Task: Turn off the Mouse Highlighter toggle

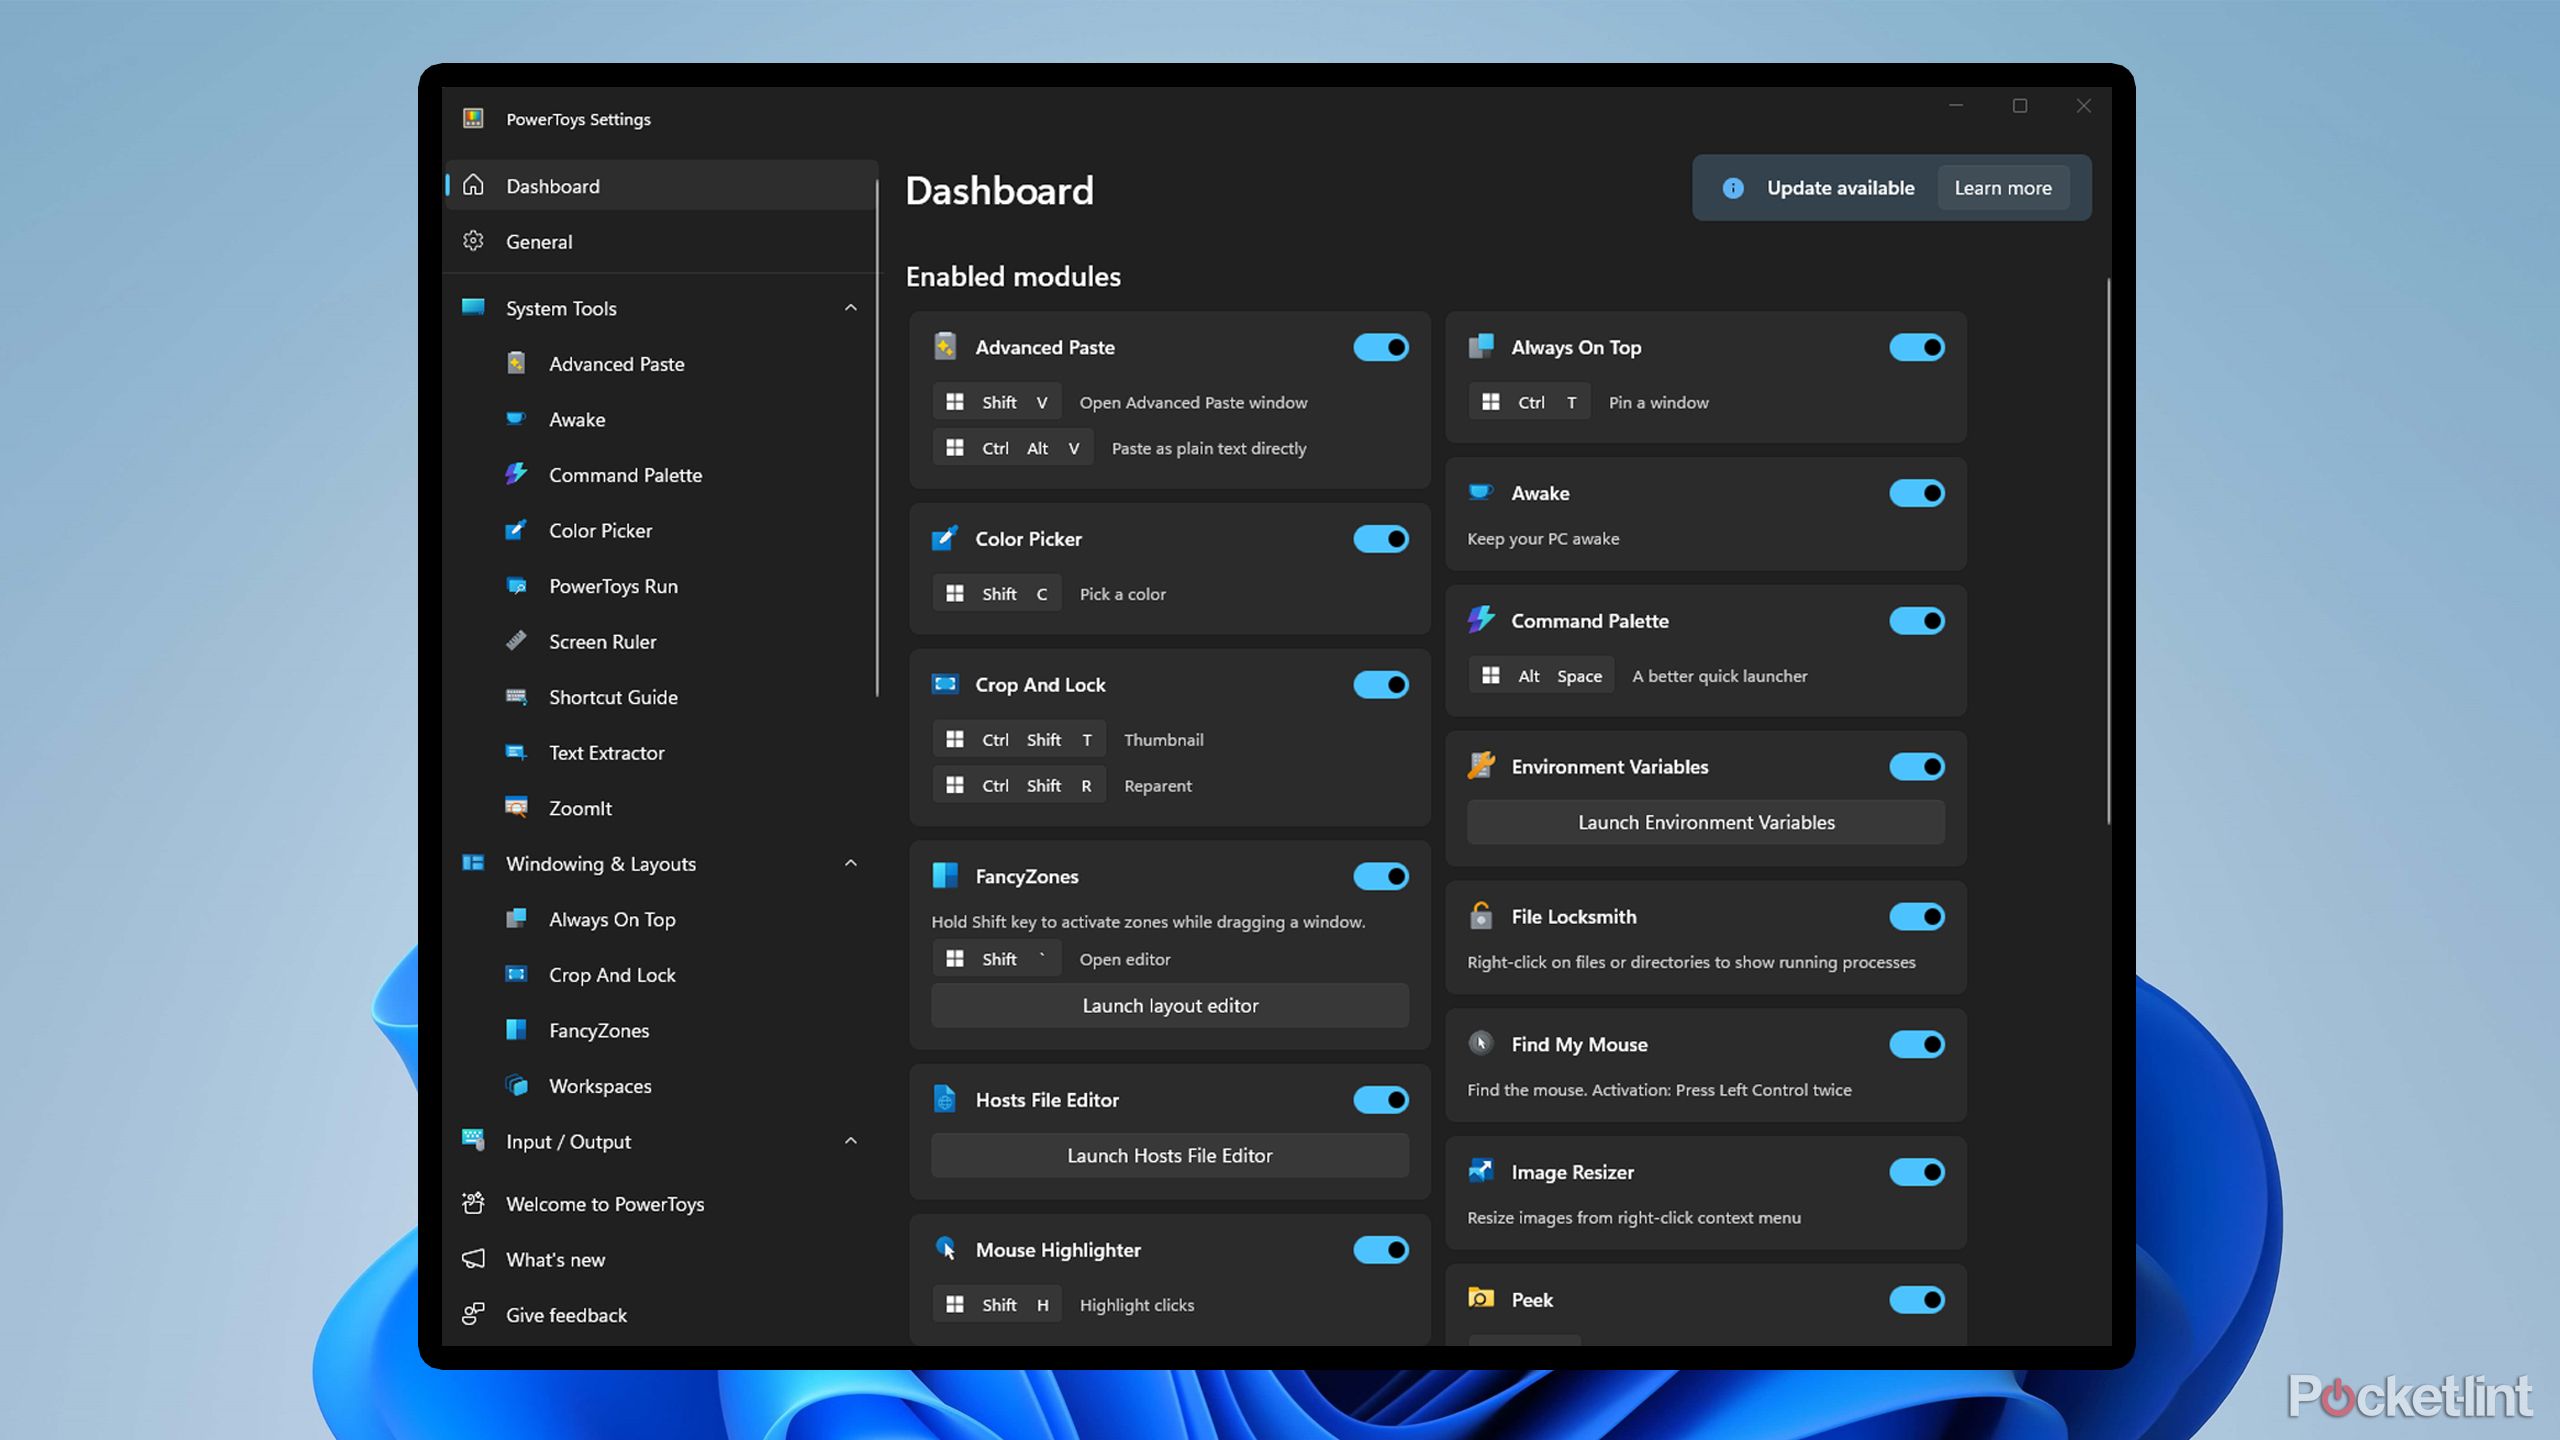Action: click(x=1381, y=1250)
